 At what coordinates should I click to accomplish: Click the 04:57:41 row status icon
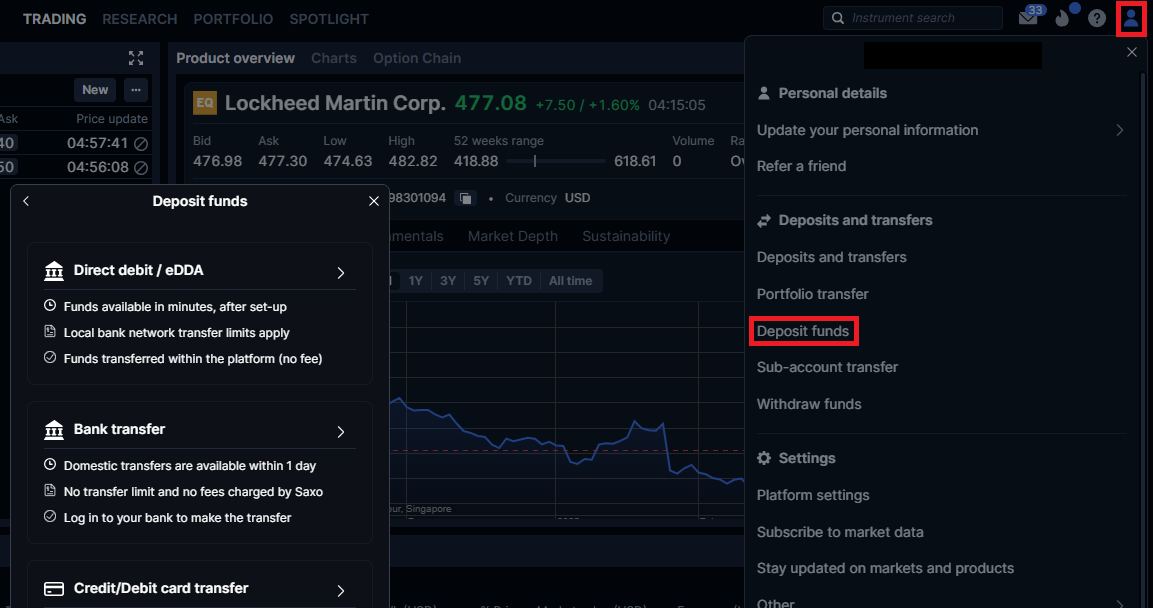pyautogui.click(x=141, y=143)
